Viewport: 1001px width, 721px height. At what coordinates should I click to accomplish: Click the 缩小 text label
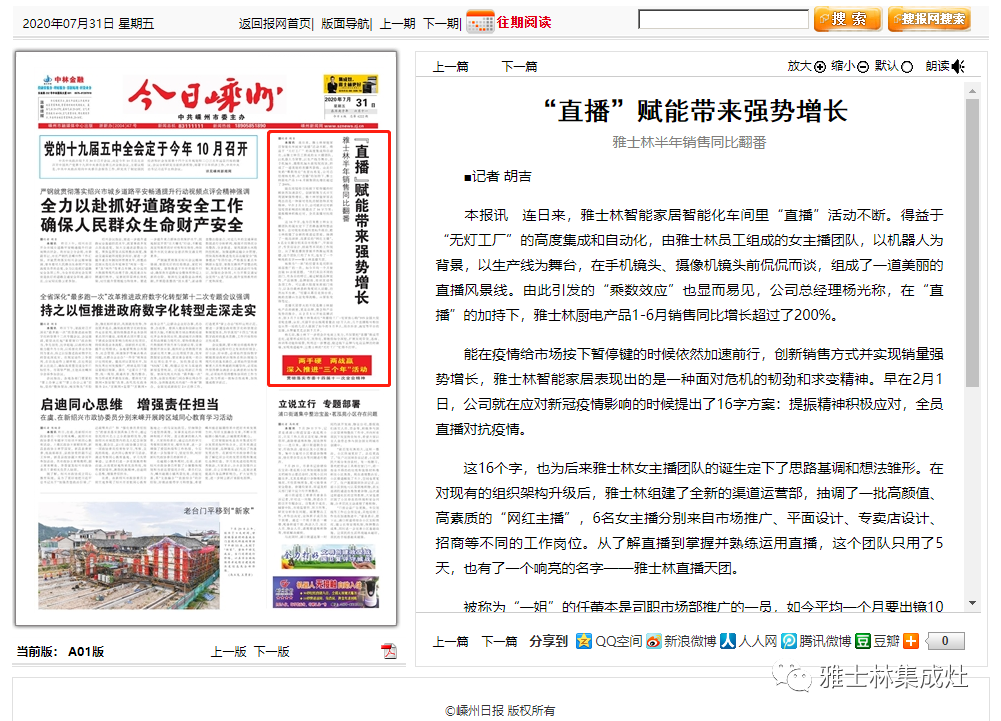pyautogui.click(x=843, y=66)
